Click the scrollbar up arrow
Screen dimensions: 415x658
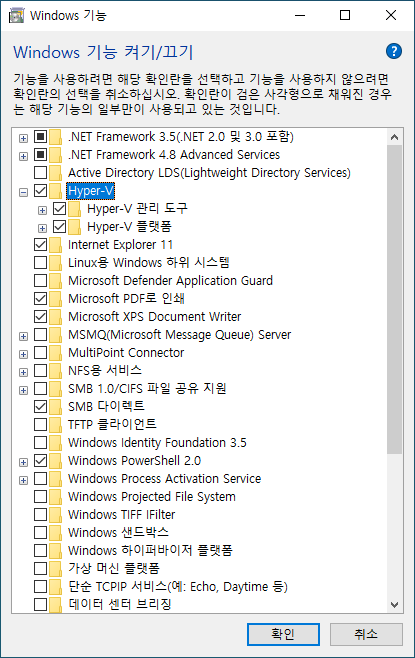pyautogui.click(x=394, y=137)
